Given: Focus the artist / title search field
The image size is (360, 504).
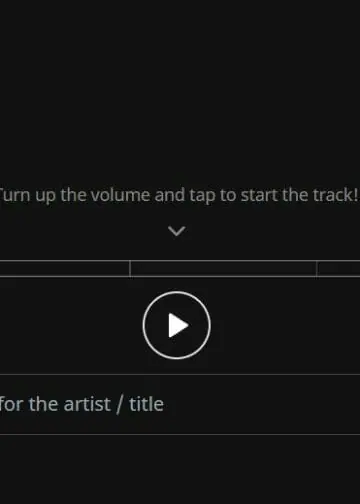Looking at the screenshot, I should click(180, 404).
